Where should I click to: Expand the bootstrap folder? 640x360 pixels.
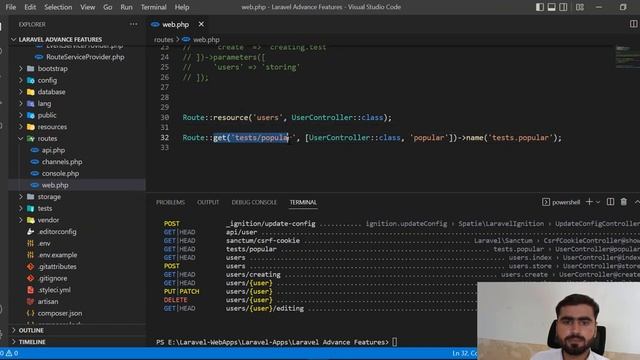tap(52, 69)
